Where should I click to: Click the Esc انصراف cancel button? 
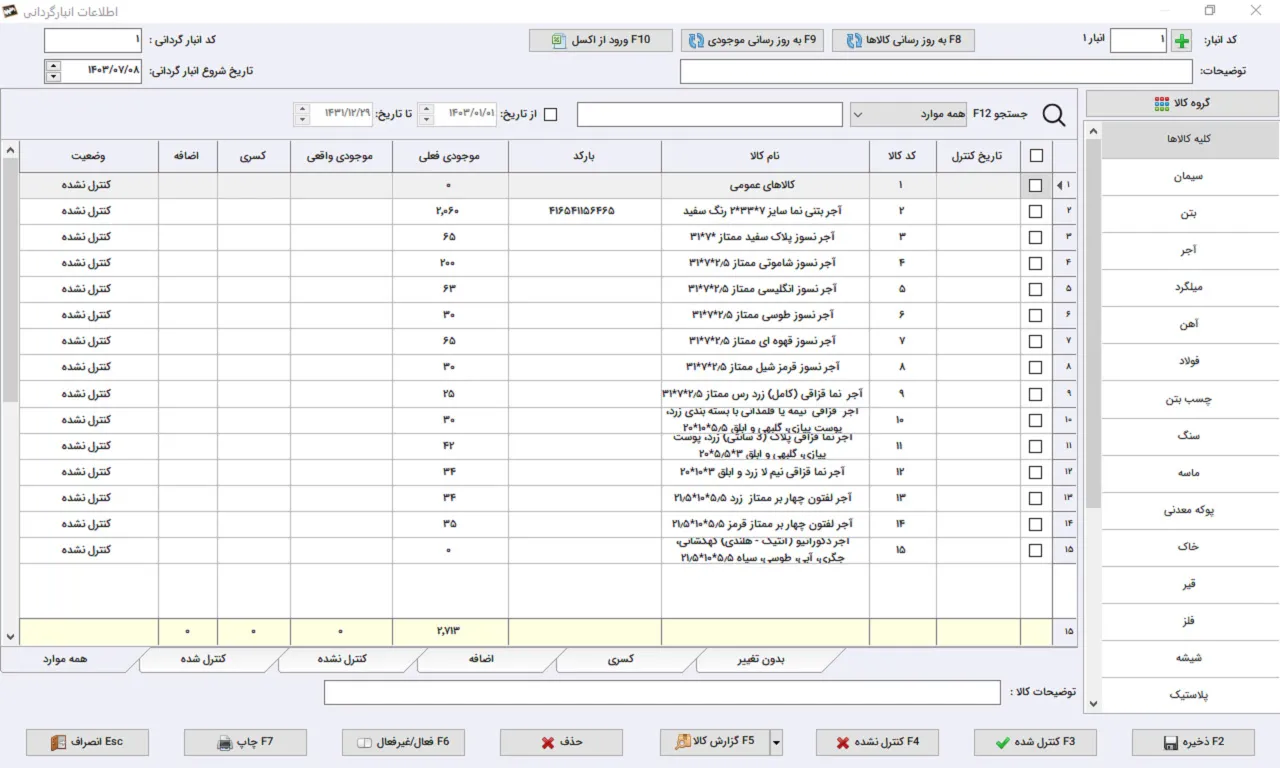pyautogui.click(x=87, y=742)
